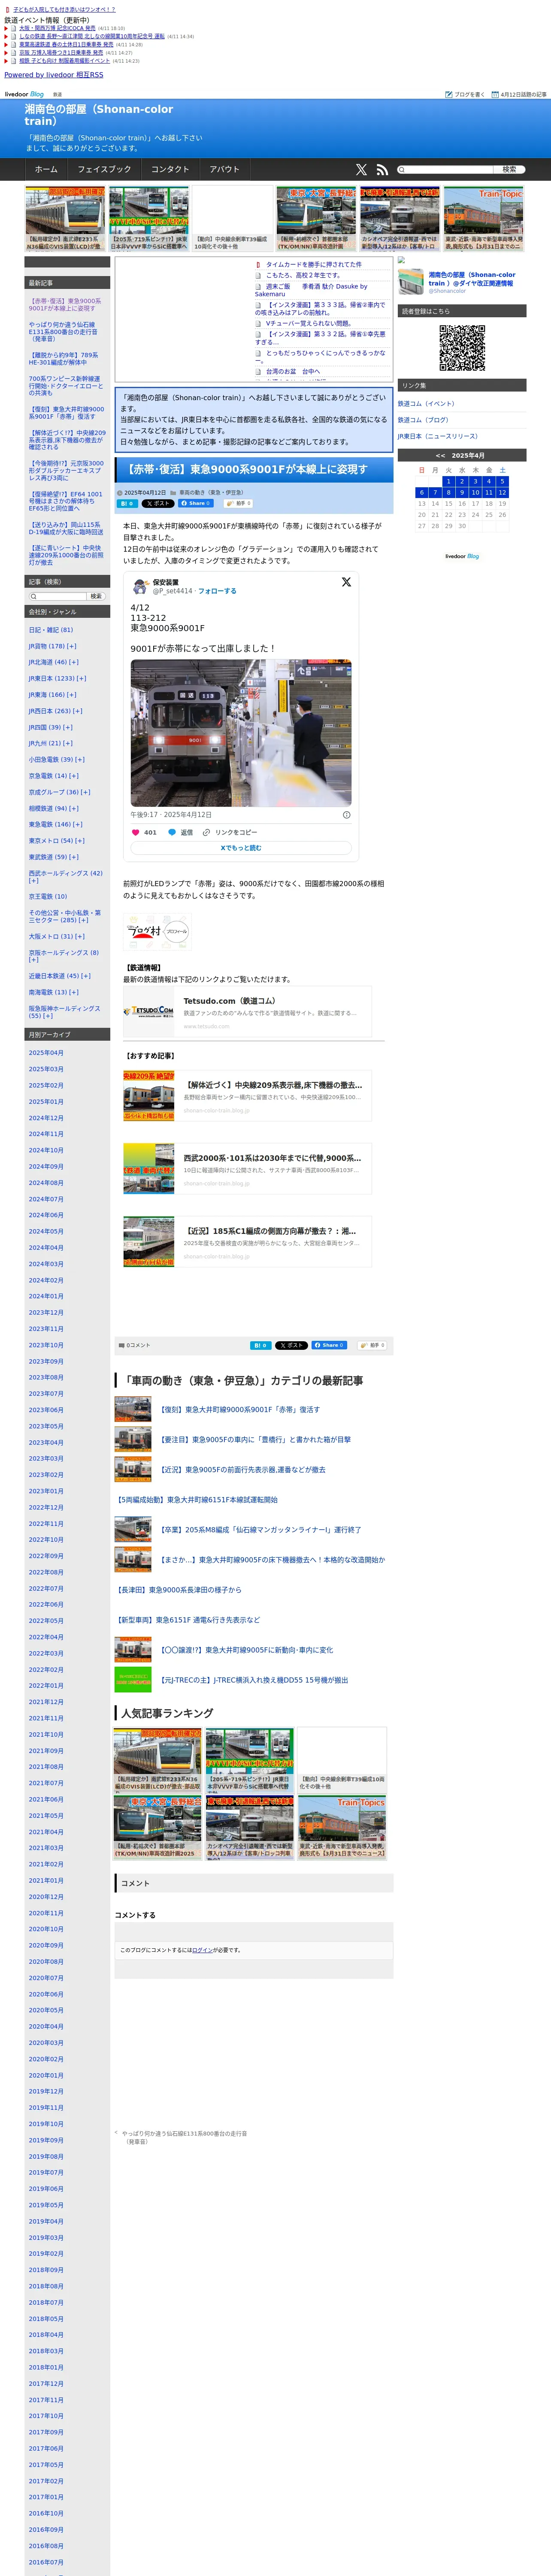Open the 2024年12月 monthly archive
551x2576 pixels.
(46, 1118)
